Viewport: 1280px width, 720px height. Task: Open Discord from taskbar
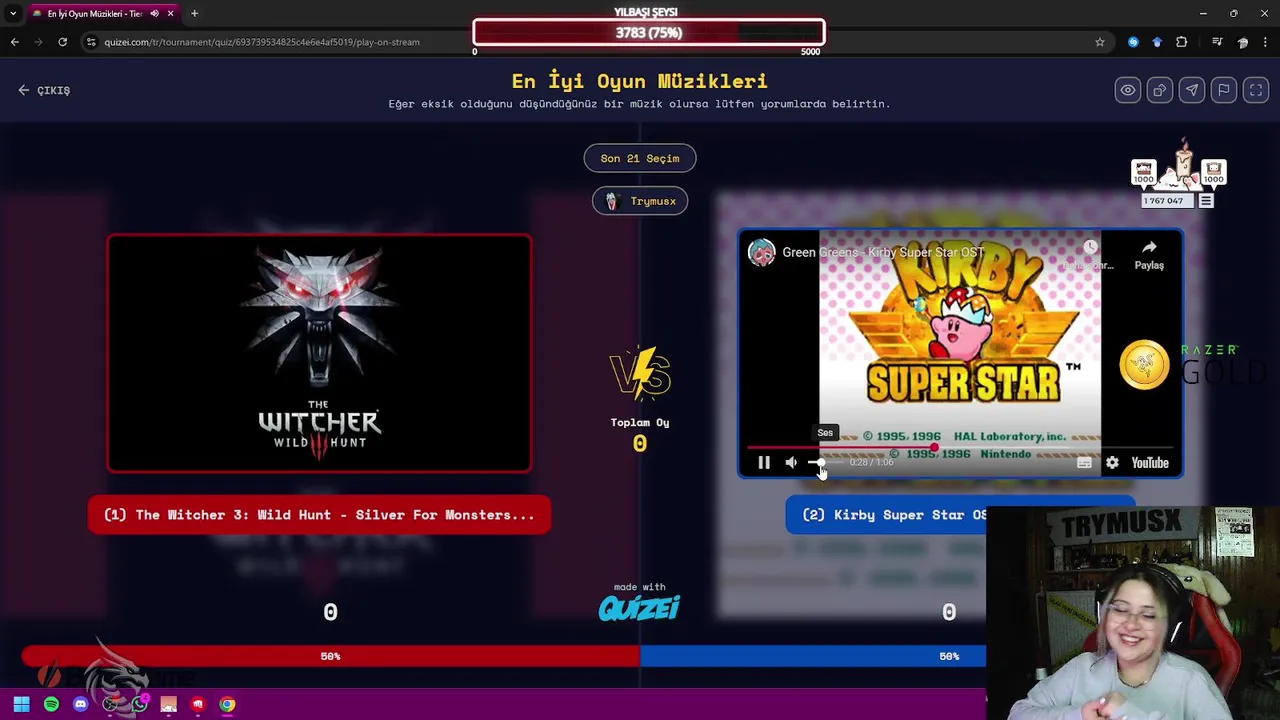pyautogui.click(x=80, y=704)
